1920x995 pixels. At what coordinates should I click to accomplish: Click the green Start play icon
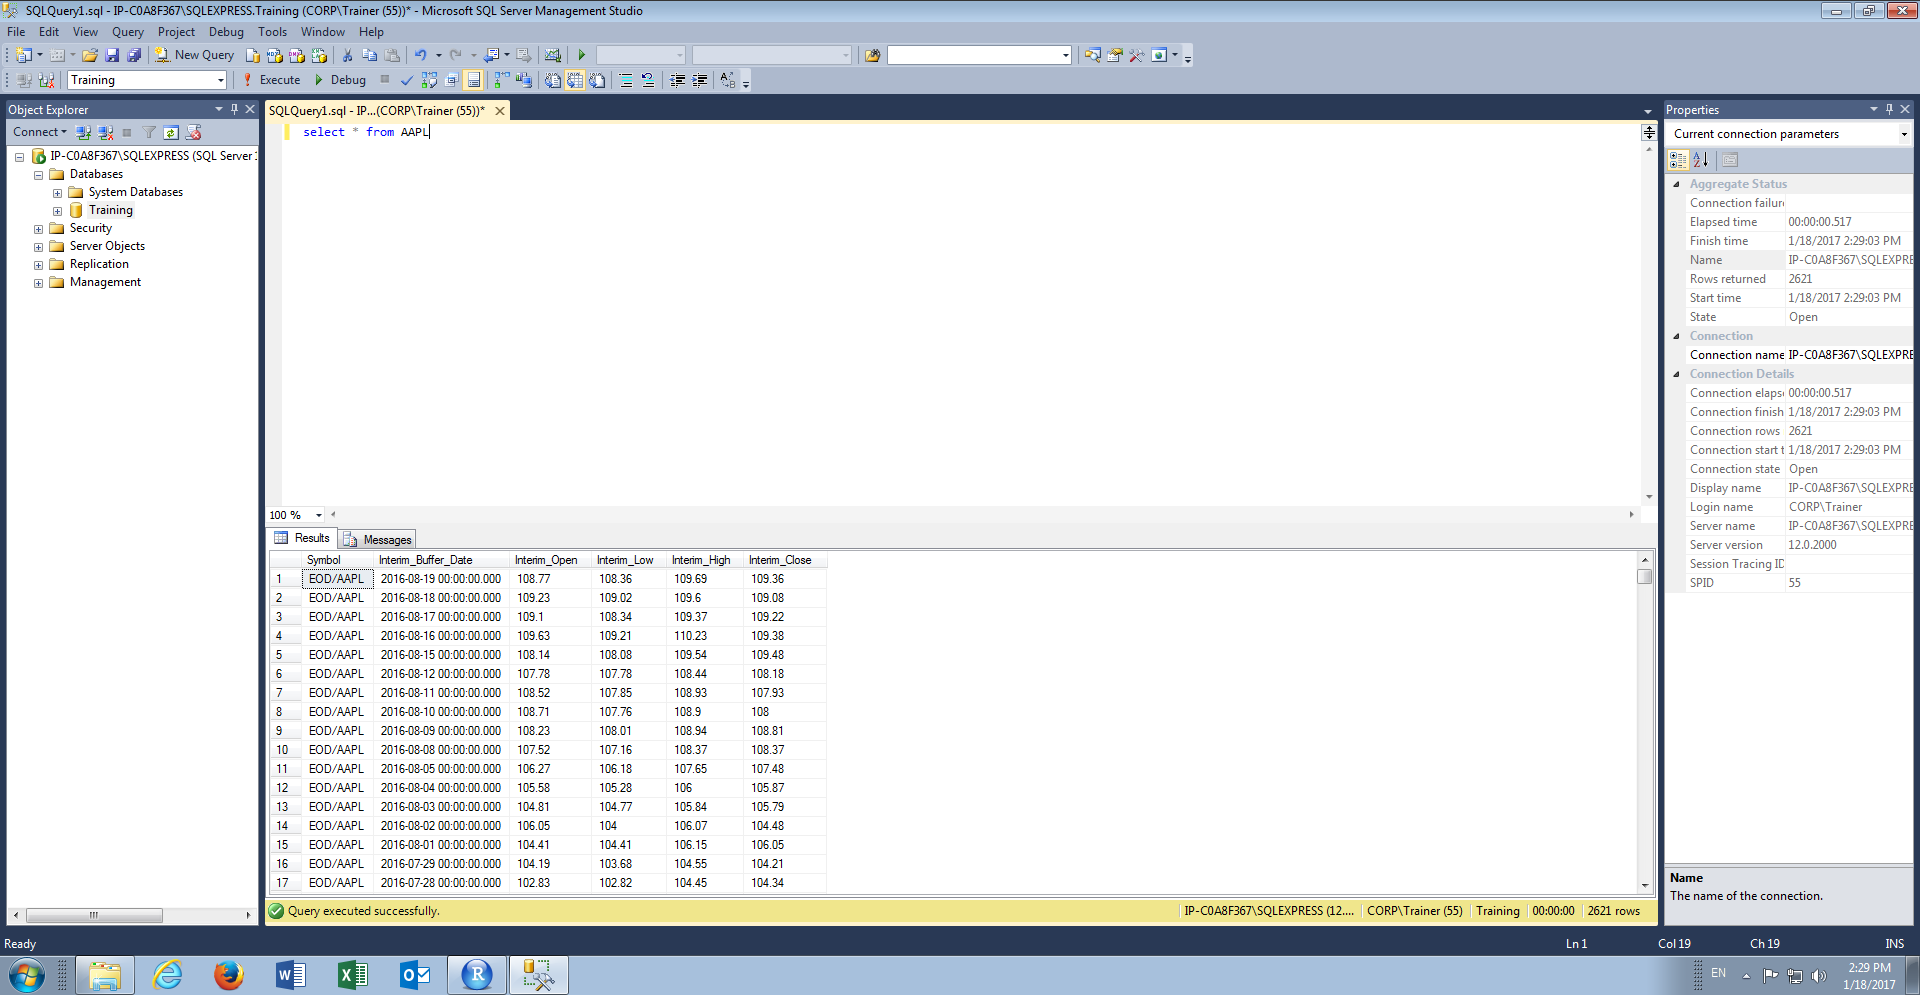581,55
